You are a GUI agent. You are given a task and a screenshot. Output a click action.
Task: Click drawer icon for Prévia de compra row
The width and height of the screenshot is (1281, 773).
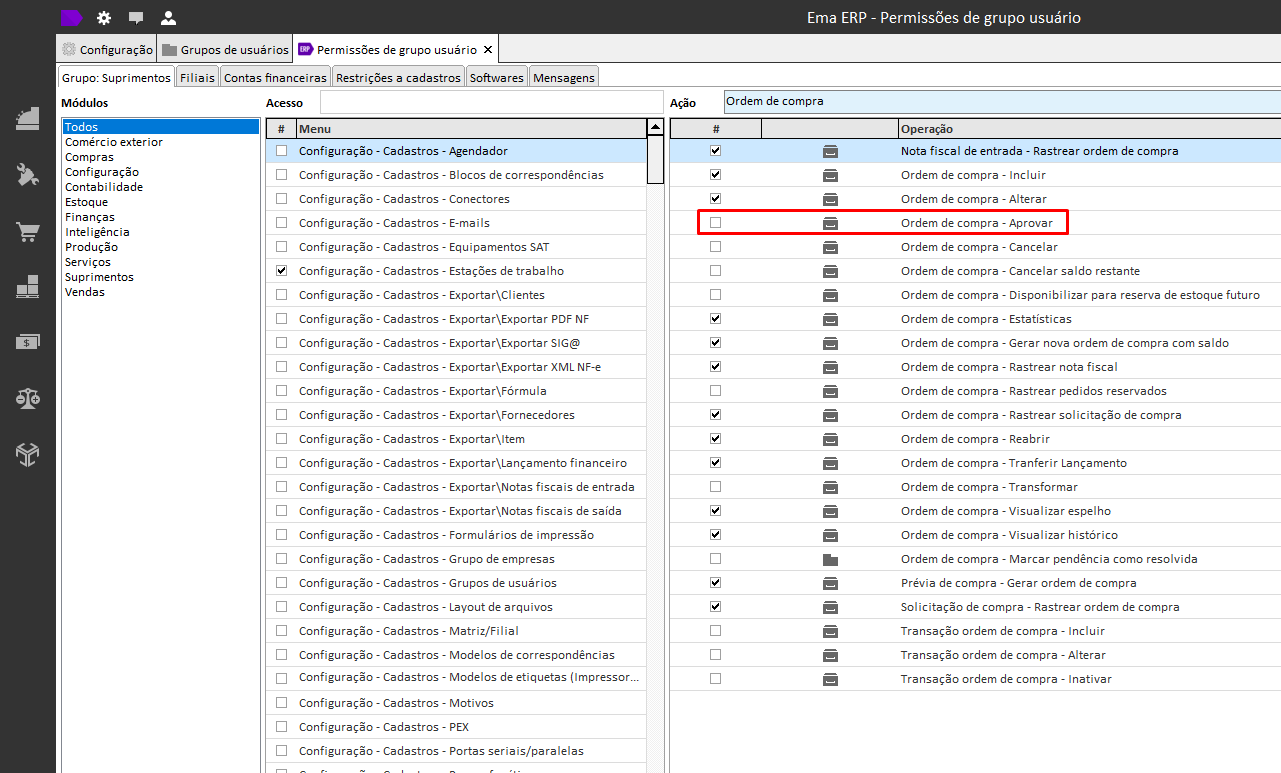(830, 583)
